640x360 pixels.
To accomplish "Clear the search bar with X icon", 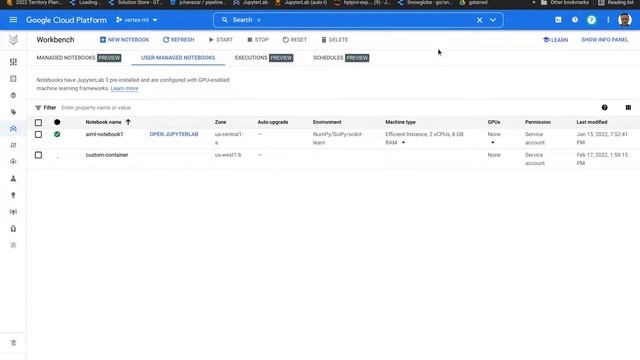I will click(479, 20).
